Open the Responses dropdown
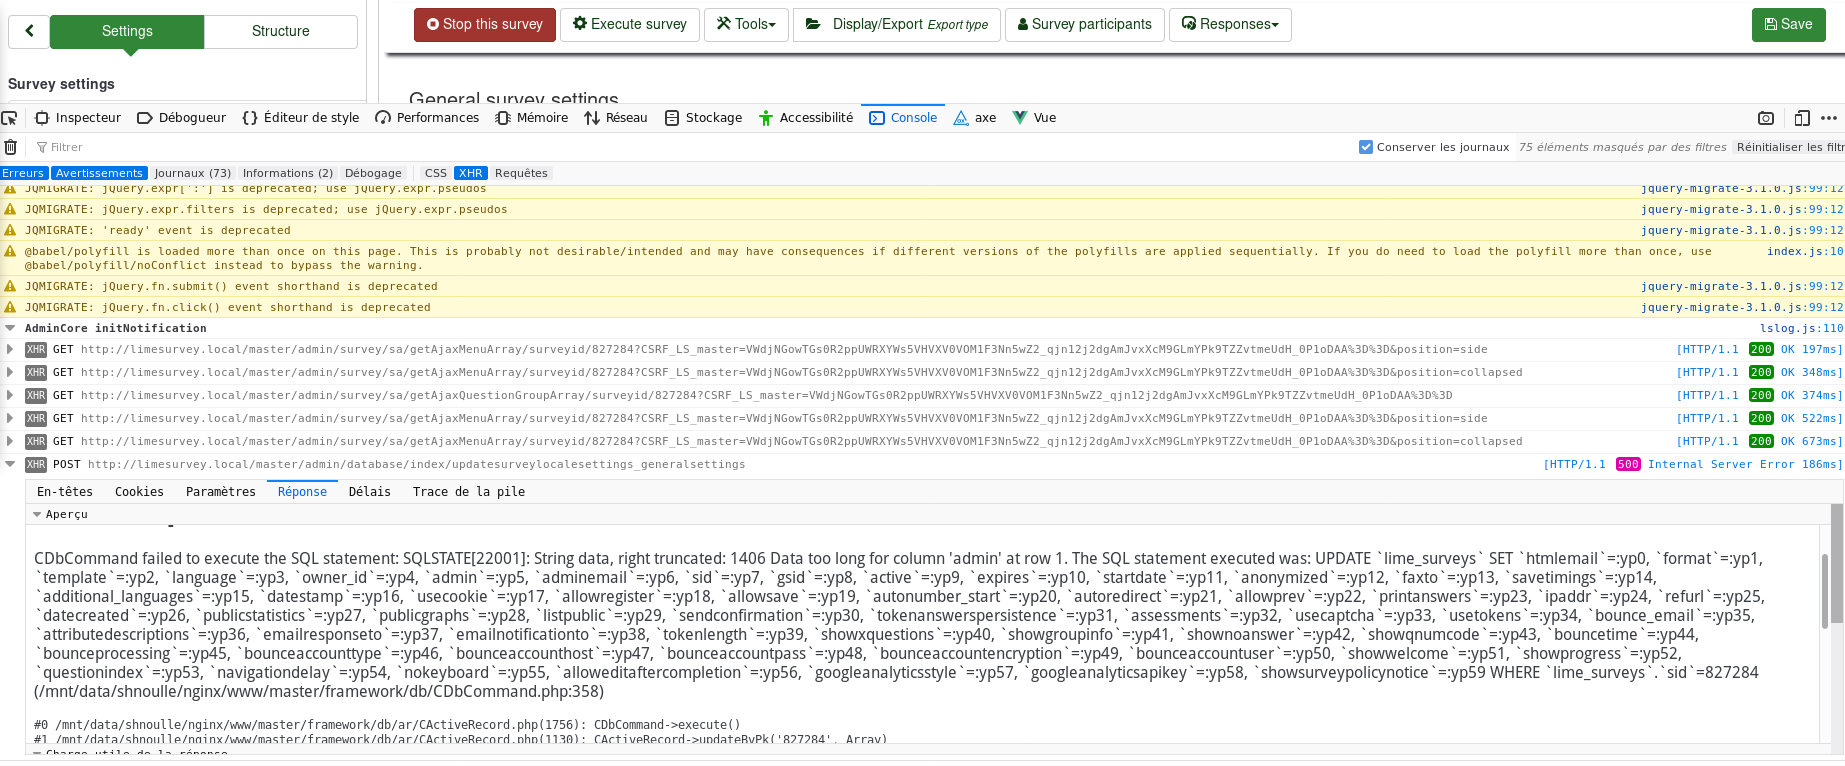This screenshot has height=766, width=1845. point(1230,25)
